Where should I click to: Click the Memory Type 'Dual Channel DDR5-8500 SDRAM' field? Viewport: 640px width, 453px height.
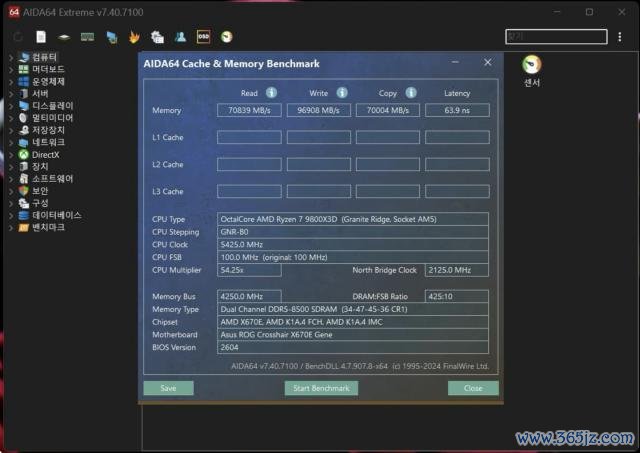pyautogui.click(x=353, y=309)
